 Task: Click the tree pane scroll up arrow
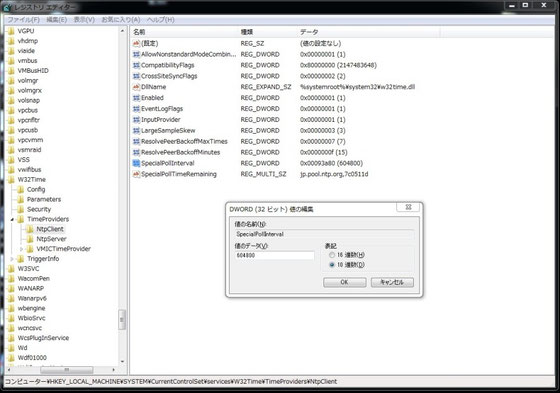[122, 31]
